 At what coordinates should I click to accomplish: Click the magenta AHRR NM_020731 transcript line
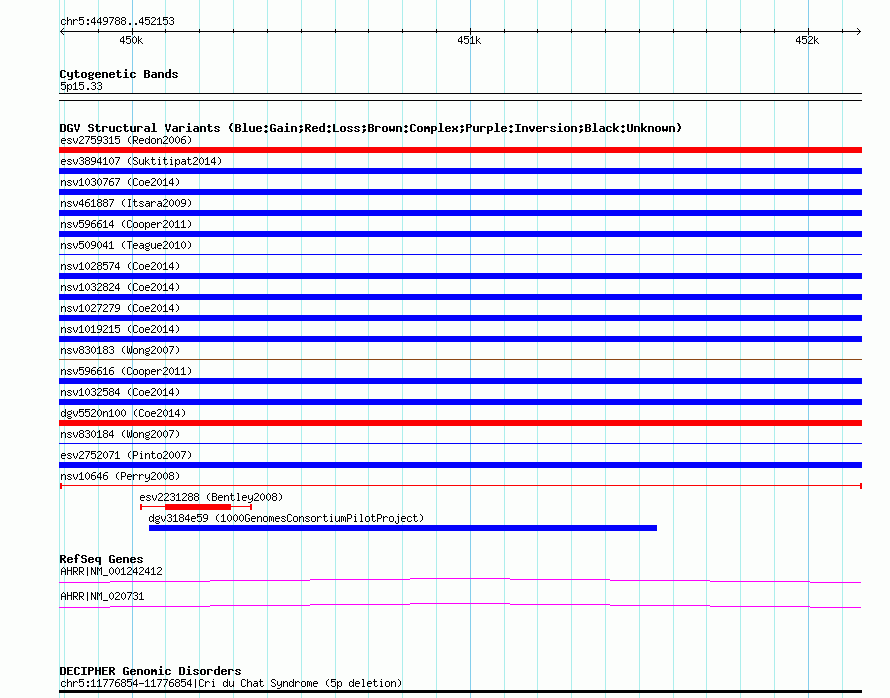click(460, 606)
